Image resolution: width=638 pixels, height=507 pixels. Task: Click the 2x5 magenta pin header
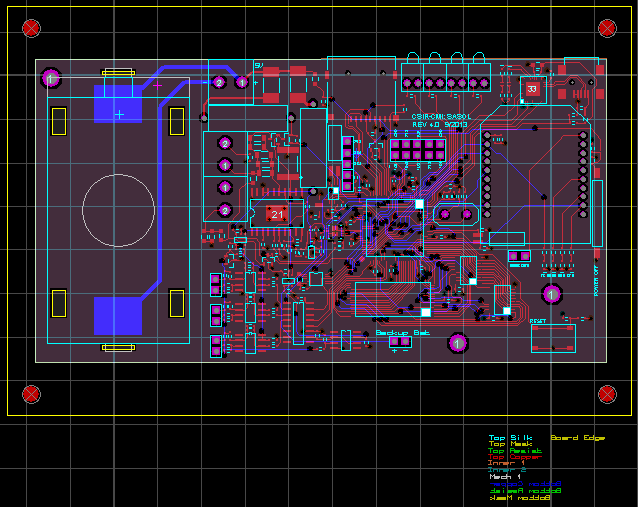click(x=417, y=150)
